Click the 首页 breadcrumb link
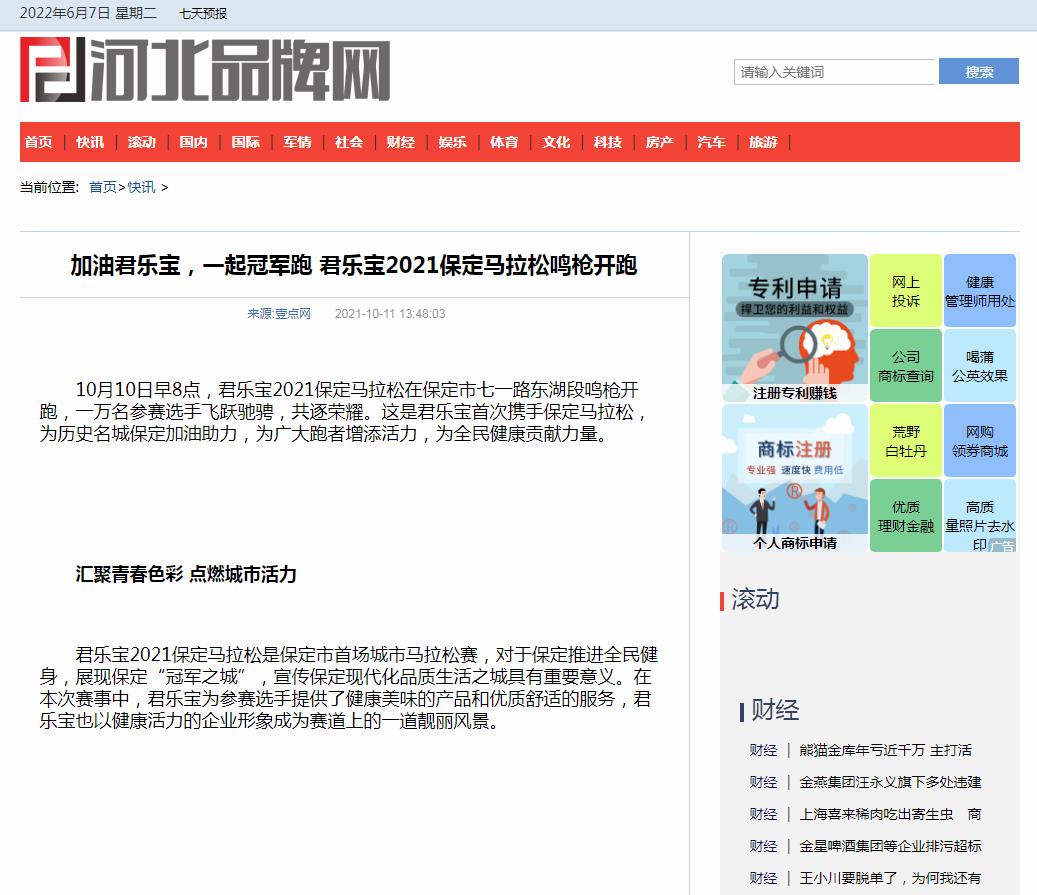 coord(103,187)
